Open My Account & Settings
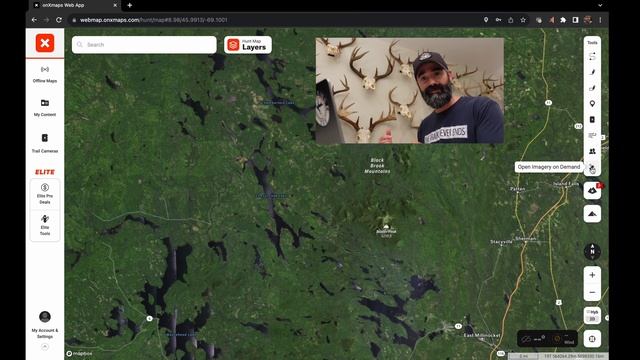This screenshot has height=360, width=640. click(45, 325)
